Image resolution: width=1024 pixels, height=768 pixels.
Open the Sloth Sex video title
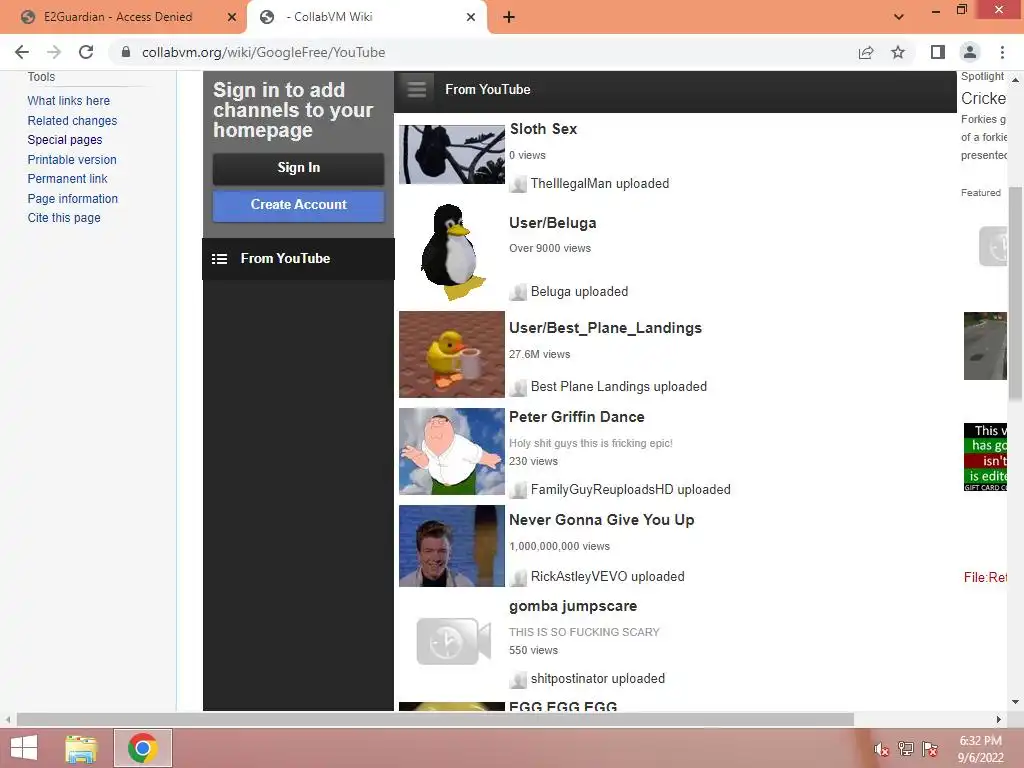pyautogui.click(x=543, y=129)
